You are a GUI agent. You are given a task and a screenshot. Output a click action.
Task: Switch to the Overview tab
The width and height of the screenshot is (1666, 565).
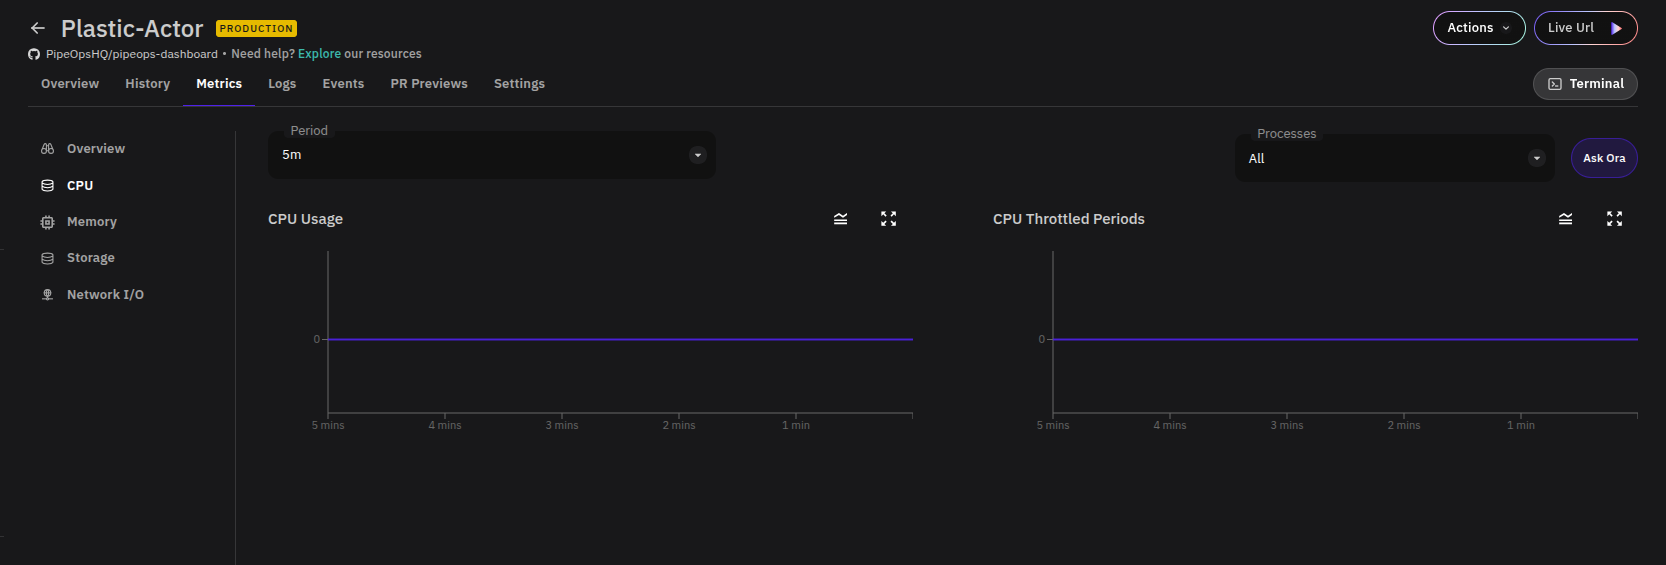coord(70,84)
